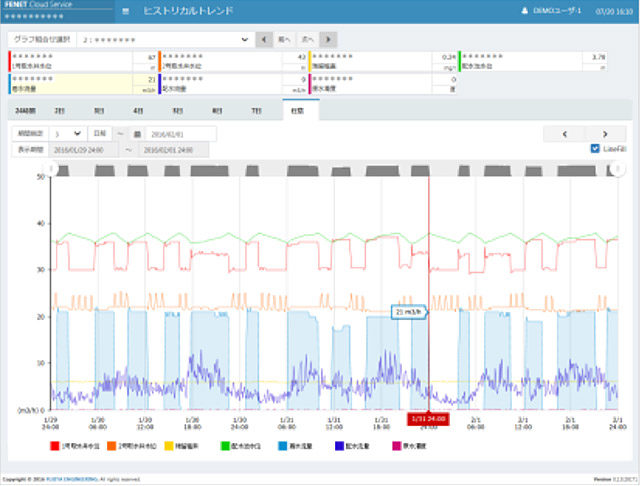The height and width of the screenshot is (486, 640).
Task: Toggle the yellow 残留塩素 legend swatch
Action: [169, 446]
